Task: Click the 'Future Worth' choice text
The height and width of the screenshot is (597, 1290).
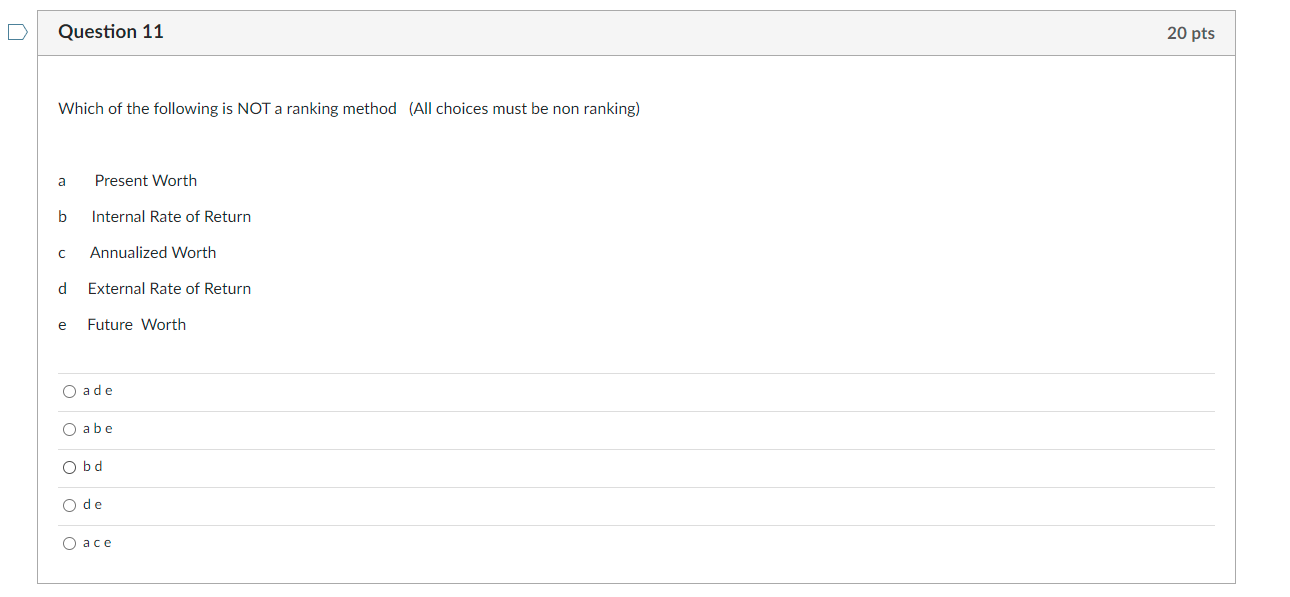Action: [136, 325]
